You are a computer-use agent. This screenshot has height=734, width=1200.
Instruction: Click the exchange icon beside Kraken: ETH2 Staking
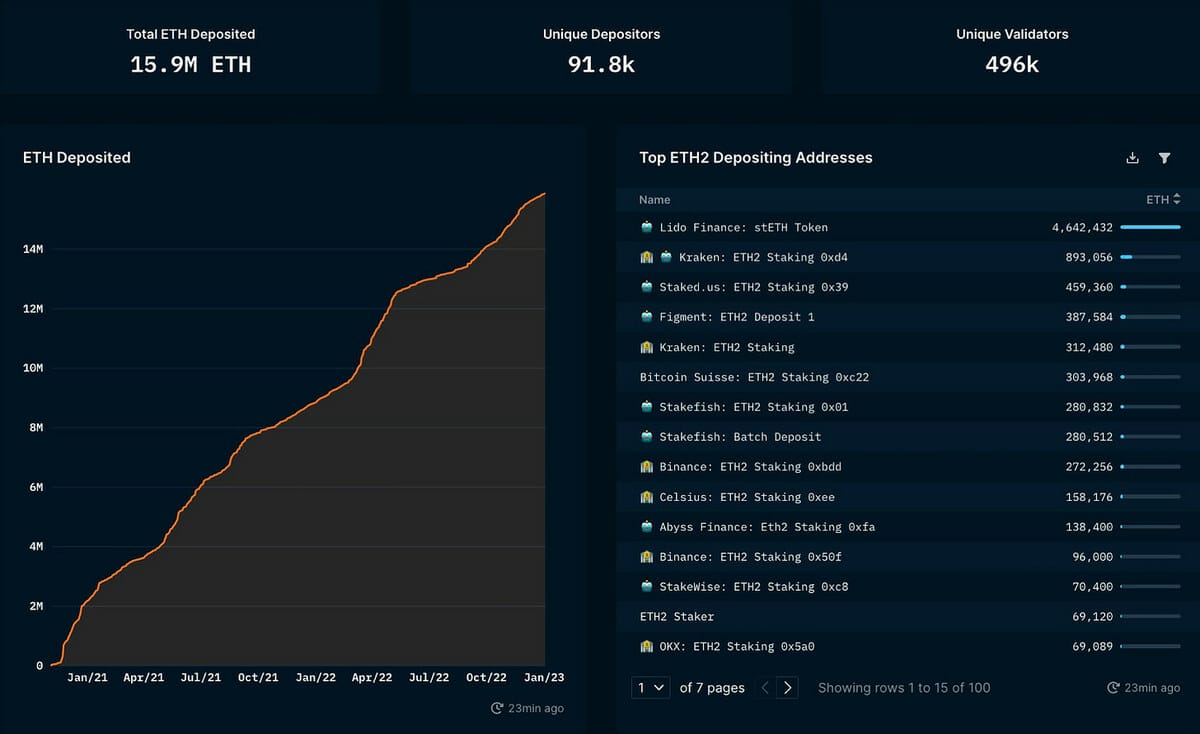pos(646,347)
